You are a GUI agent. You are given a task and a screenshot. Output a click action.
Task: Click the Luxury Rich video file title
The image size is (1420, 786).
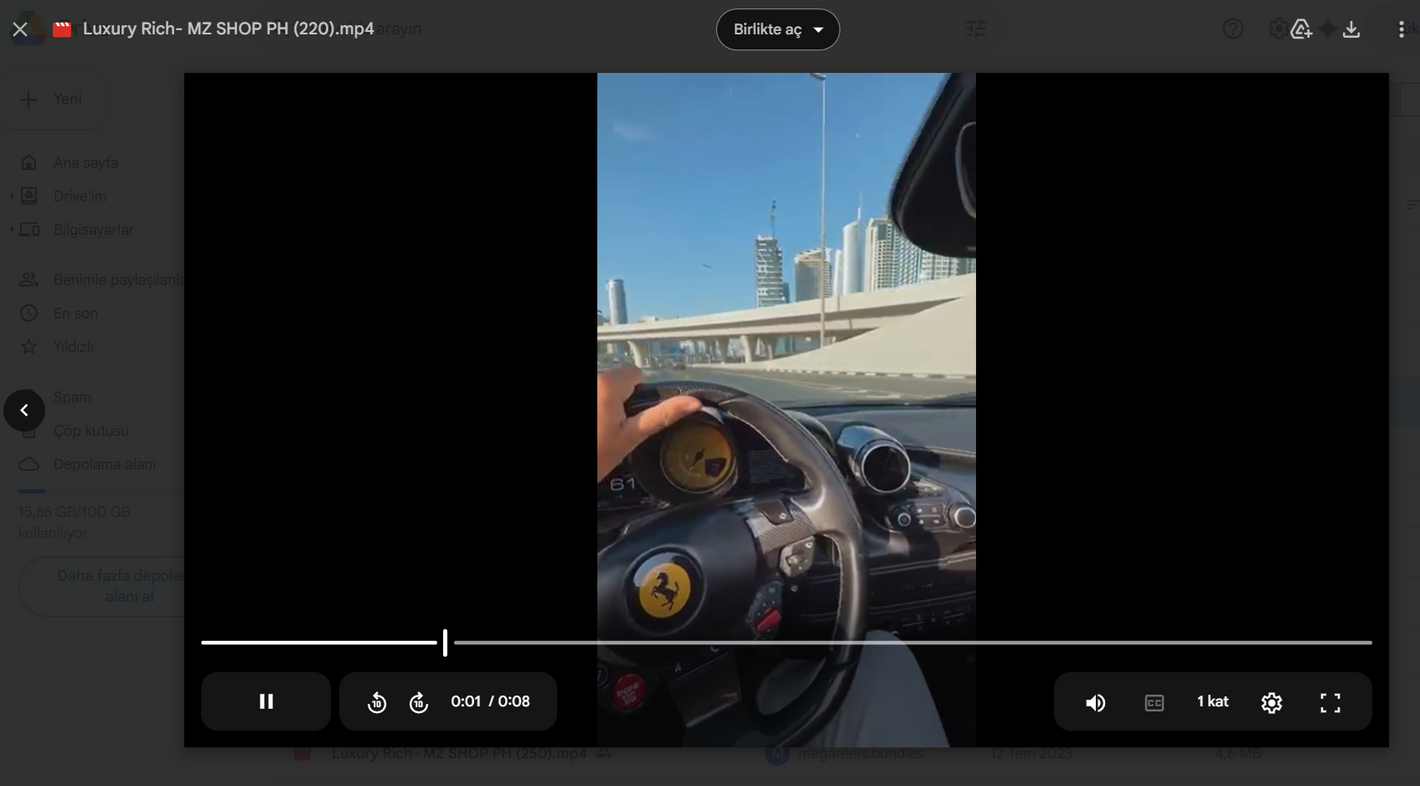(228, 29)
